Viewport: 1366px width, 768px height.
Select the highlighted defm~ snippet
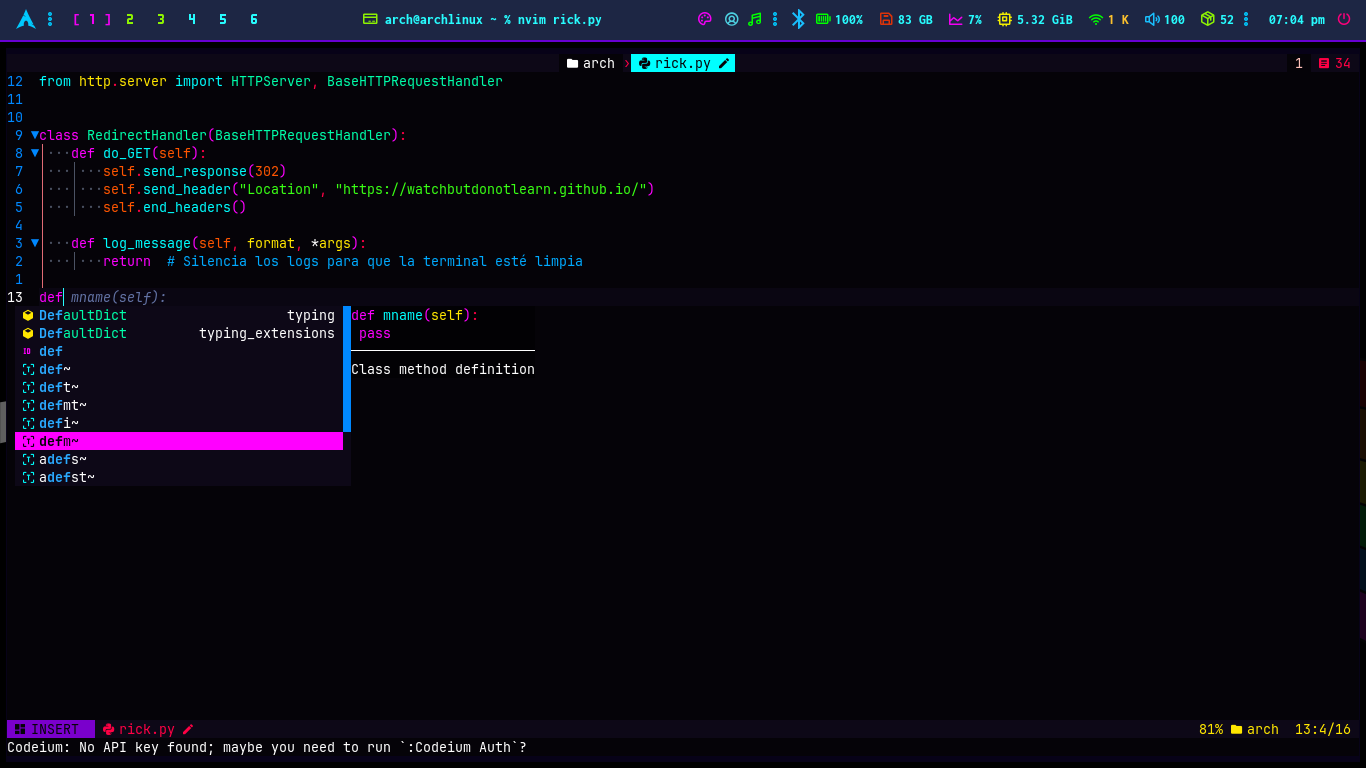click(179, 441)
